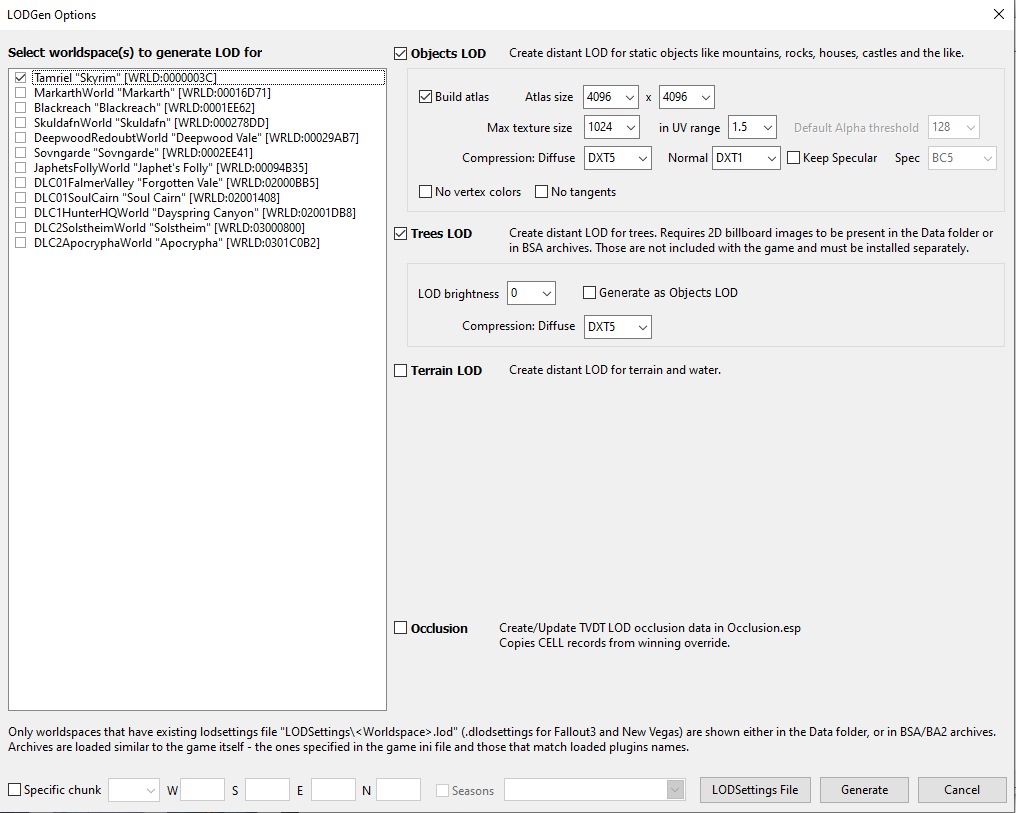This screenshot has height=813, width=1016.
Task: Click the W coordinate input field
Action: pyautogui.click(x=203, y=790)
